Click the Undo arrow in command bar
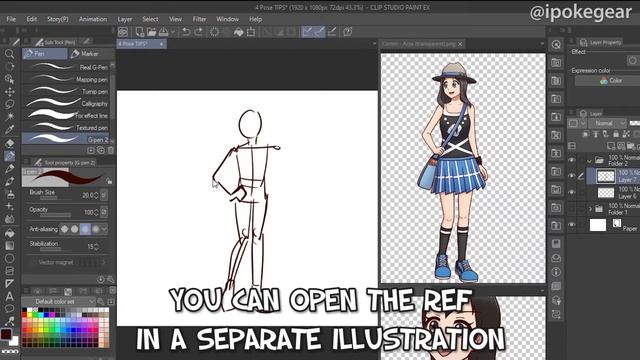The height and width of the screenshot is (360, 640). point(186,32)
